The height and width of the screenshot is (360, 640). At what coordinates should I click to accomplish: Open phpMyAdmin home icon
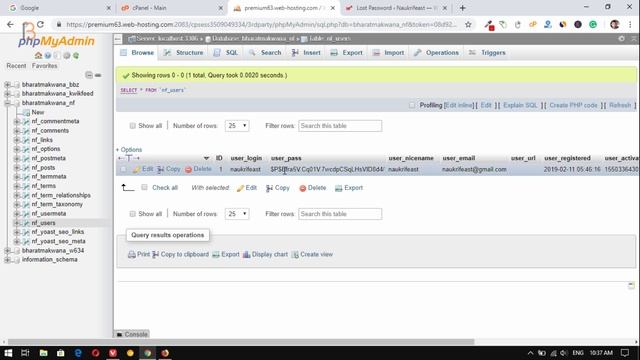click(x=38, y=56)
